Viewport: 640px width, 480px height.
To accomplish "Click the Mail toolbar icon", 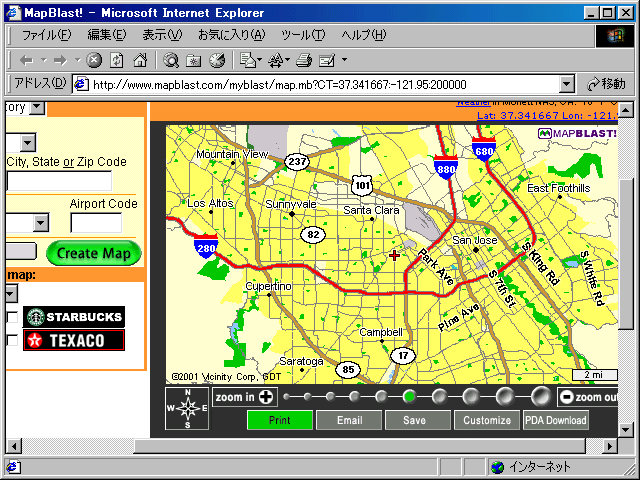I will (x=247, y=60).
